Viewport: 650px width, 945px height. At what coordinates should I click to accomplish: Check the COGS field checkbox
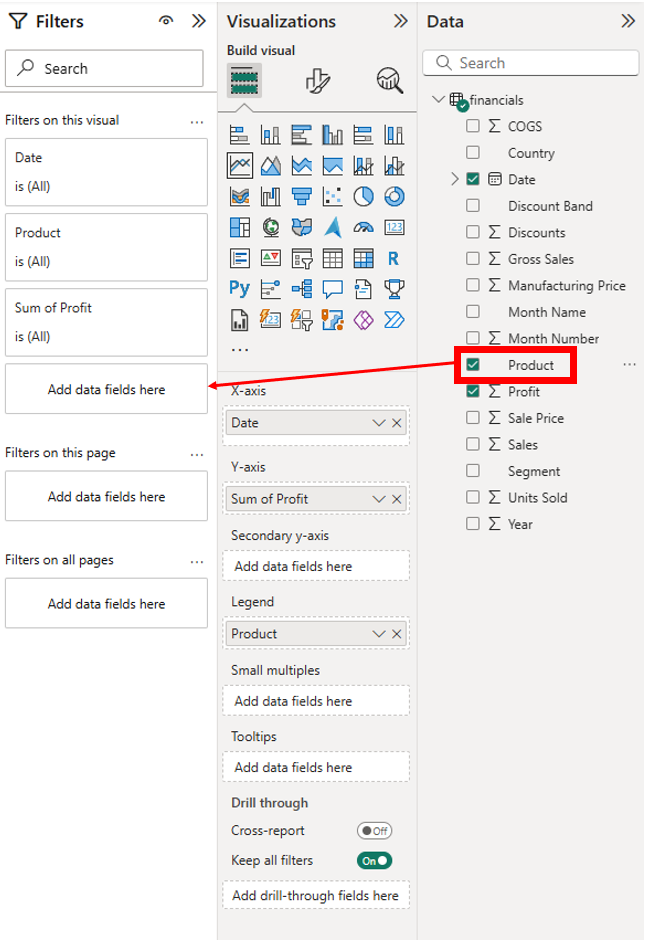point(473,125)
